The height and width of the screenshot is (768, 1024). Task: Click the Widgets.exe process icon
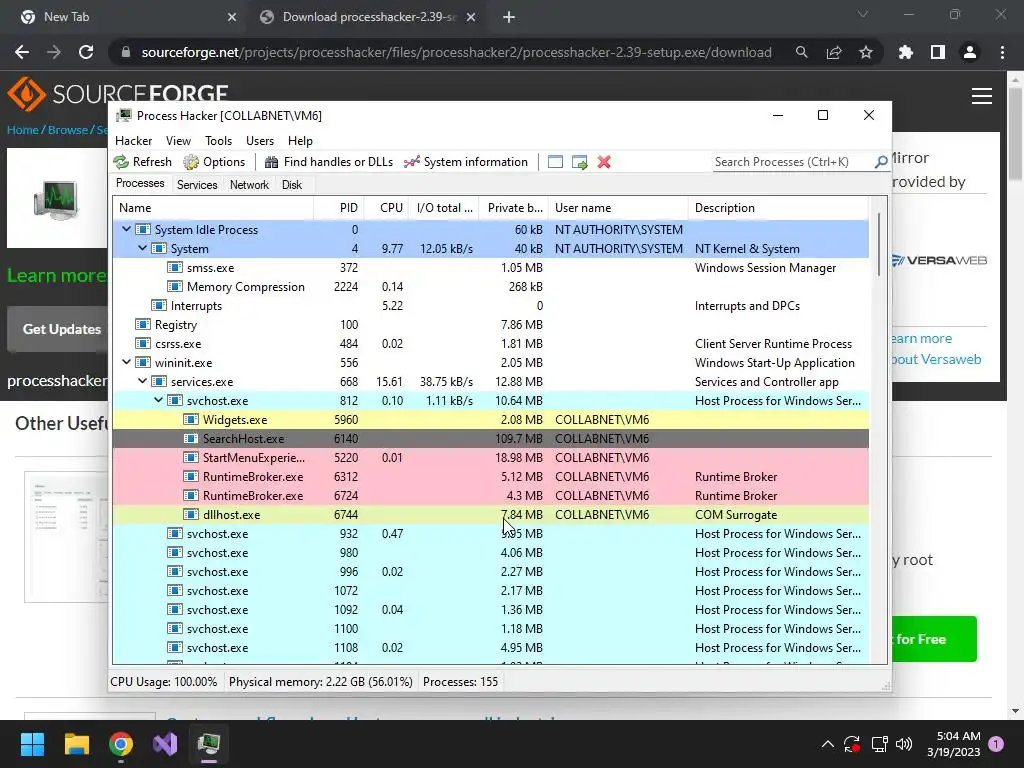click(x=191, y=419)
